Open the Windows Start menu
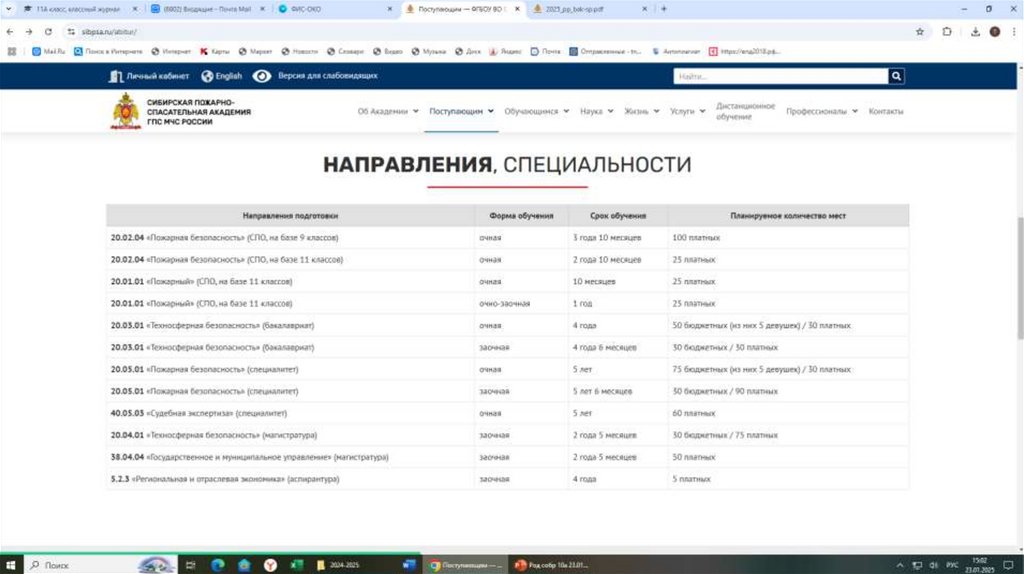Screen dimensions: 1024x574 coord(11,565)
